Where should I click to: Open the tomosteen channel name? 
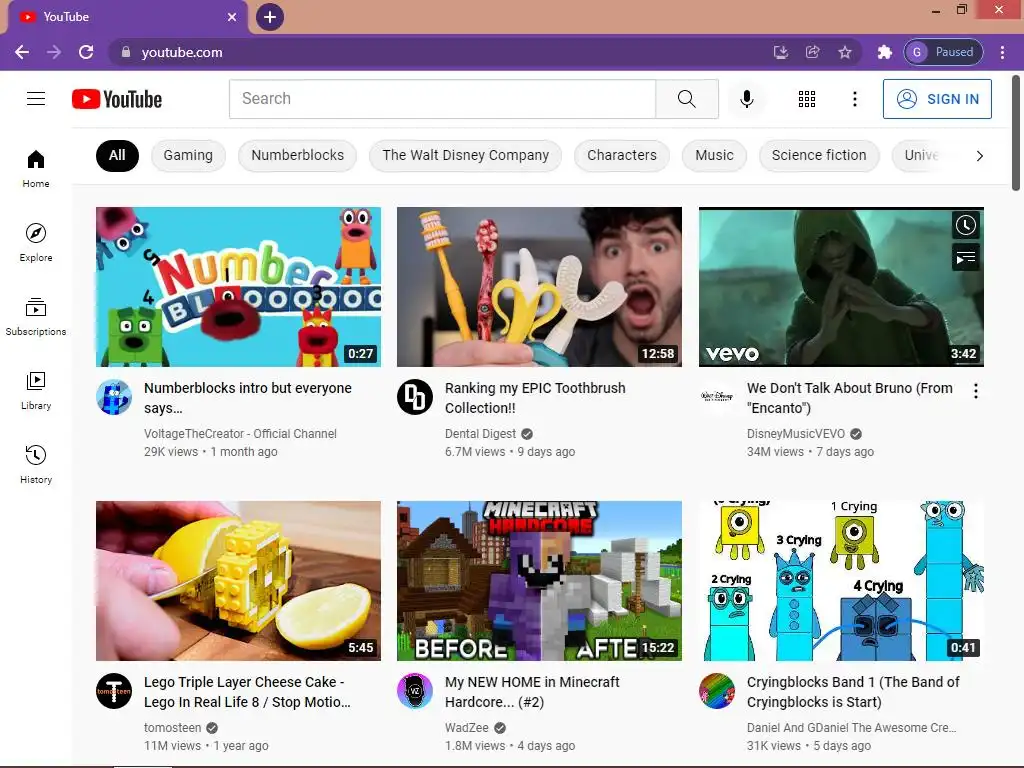[172, 728]
